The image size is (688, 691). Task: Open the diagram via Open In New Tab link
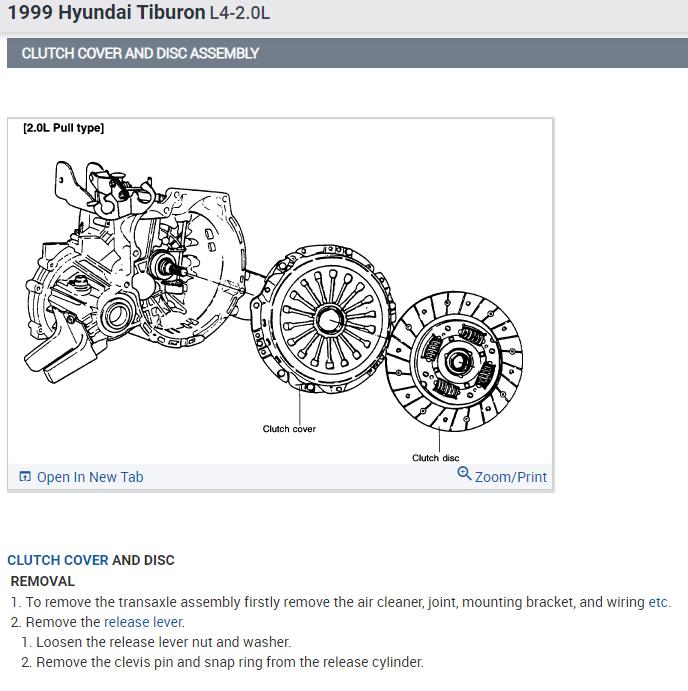pos(90,477)
